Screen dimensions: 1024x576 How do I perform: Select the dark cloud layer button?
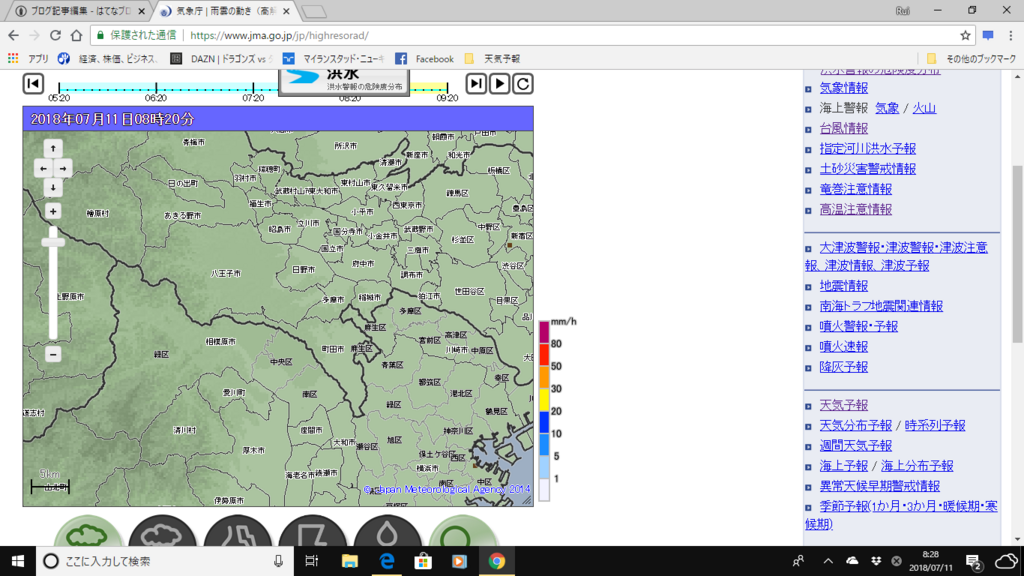pyautogui.click(x=163, y=532)
